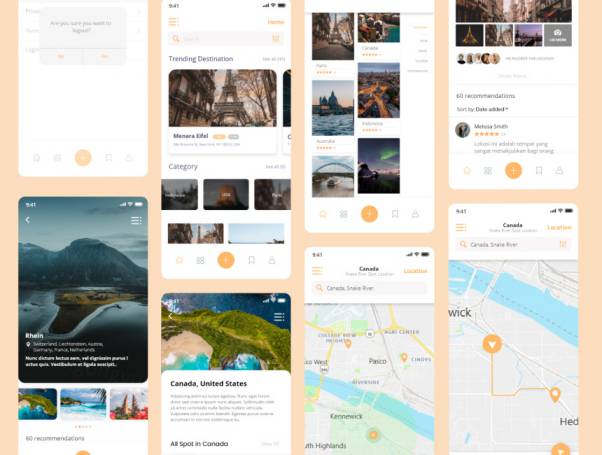This screenshot has height=455, width=602.
Task: Open camera see-more thumbnail in photo strip
Action: click(x=557, y=35)
